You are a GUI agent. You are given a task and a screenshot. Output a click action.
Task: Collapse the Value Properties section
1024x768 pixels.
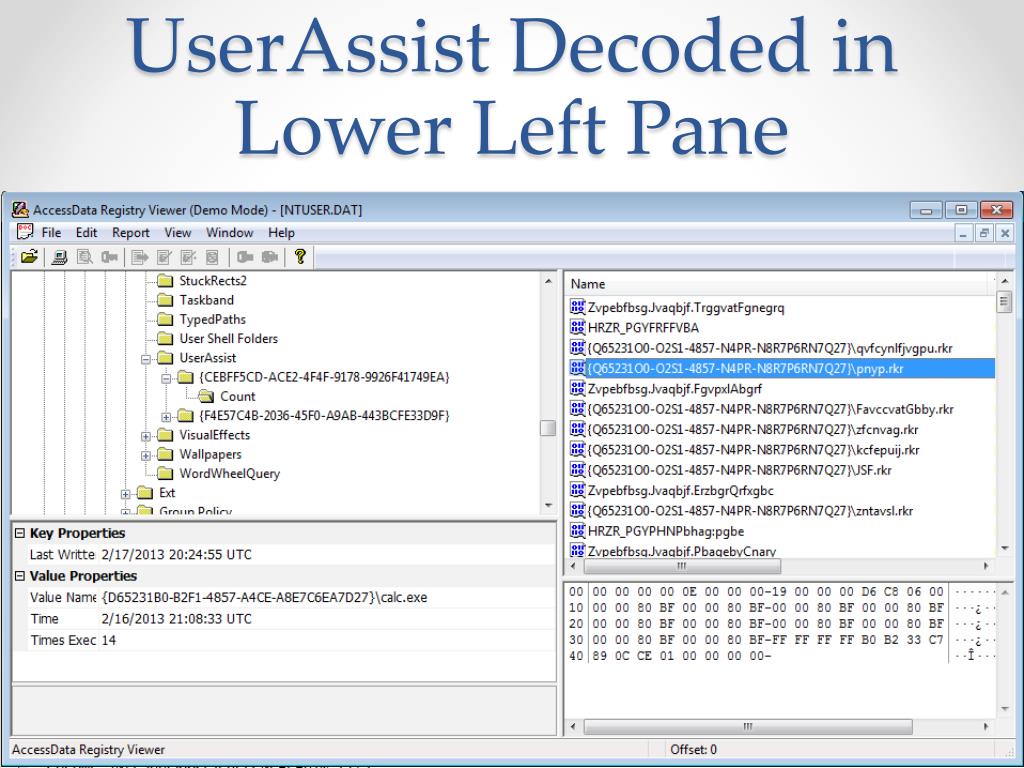click(20, 576)
